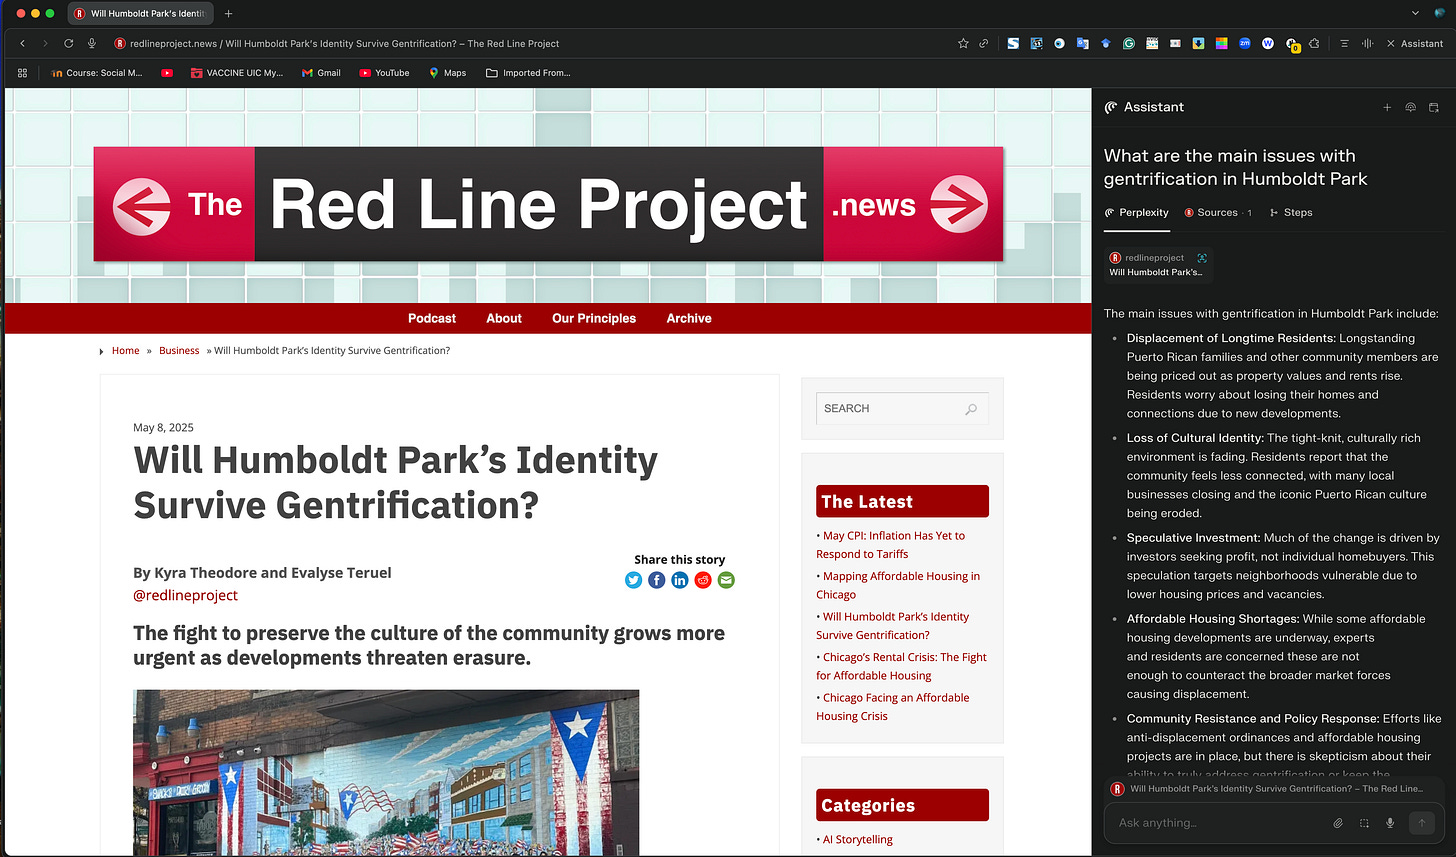The height and width of the screenshot is (857, 1456).
Task: Open the YouTube labeled bookmark
Action: click(384, 73)
